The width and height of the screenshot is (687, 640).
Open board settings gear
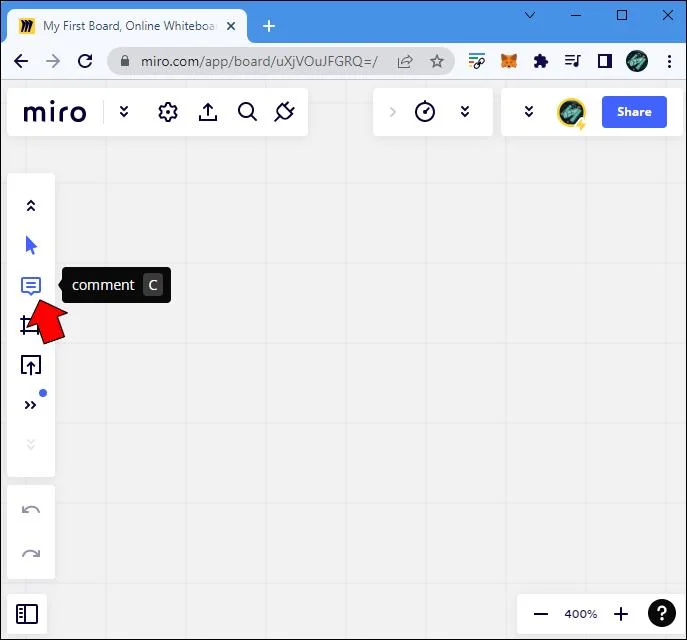coord(168,112)
